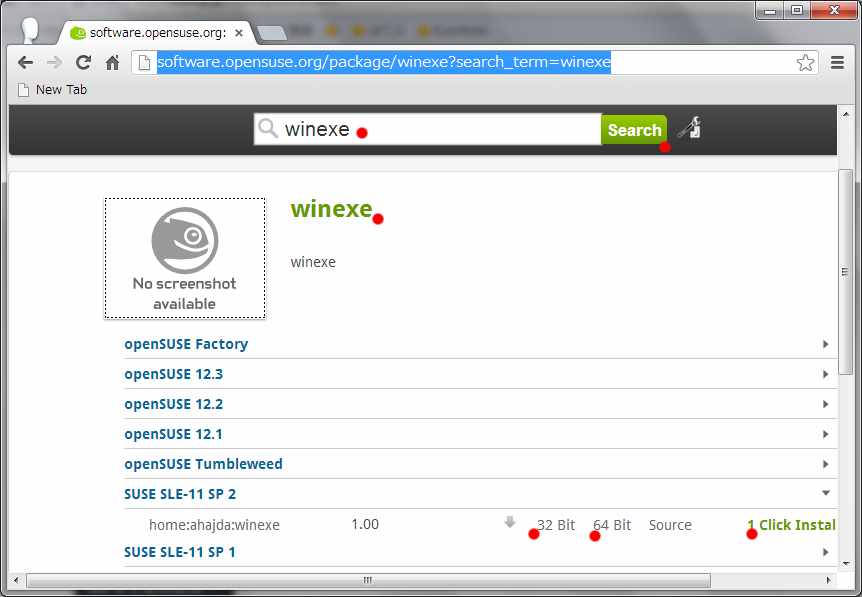The image size is (862, 597).
Task: Expand the SUSE SLE-11 SP 1 section
Action: (480, 552)
